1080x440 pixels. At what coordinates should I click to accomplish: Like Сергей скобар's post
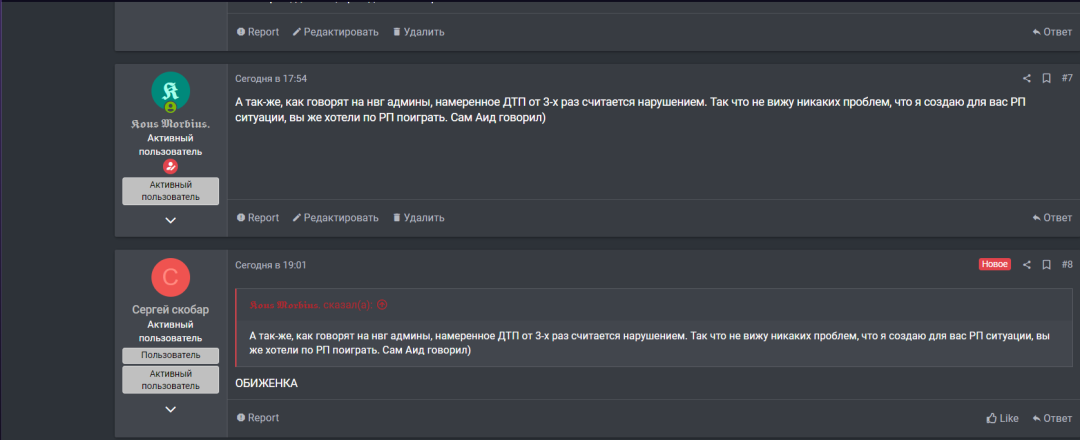point(1002,418)
